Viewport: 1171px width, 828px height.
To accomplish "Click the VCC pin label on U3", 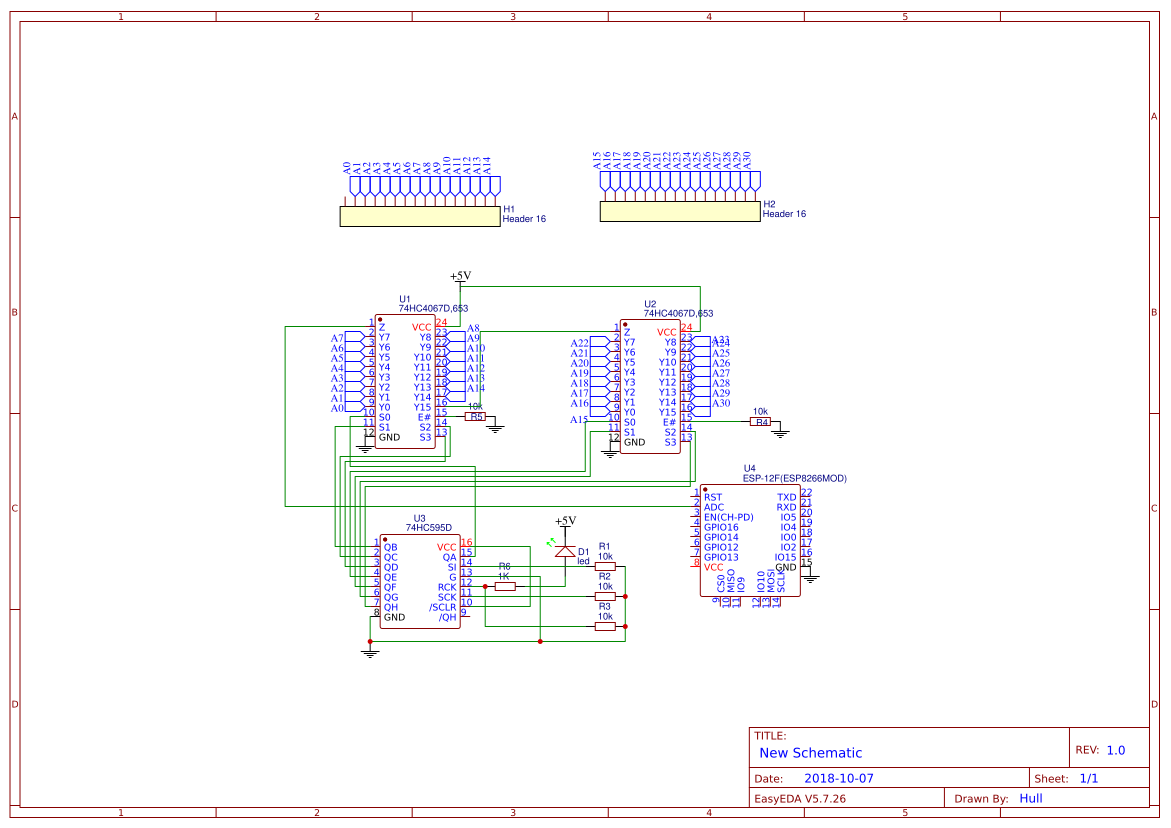I will (447, 547).
